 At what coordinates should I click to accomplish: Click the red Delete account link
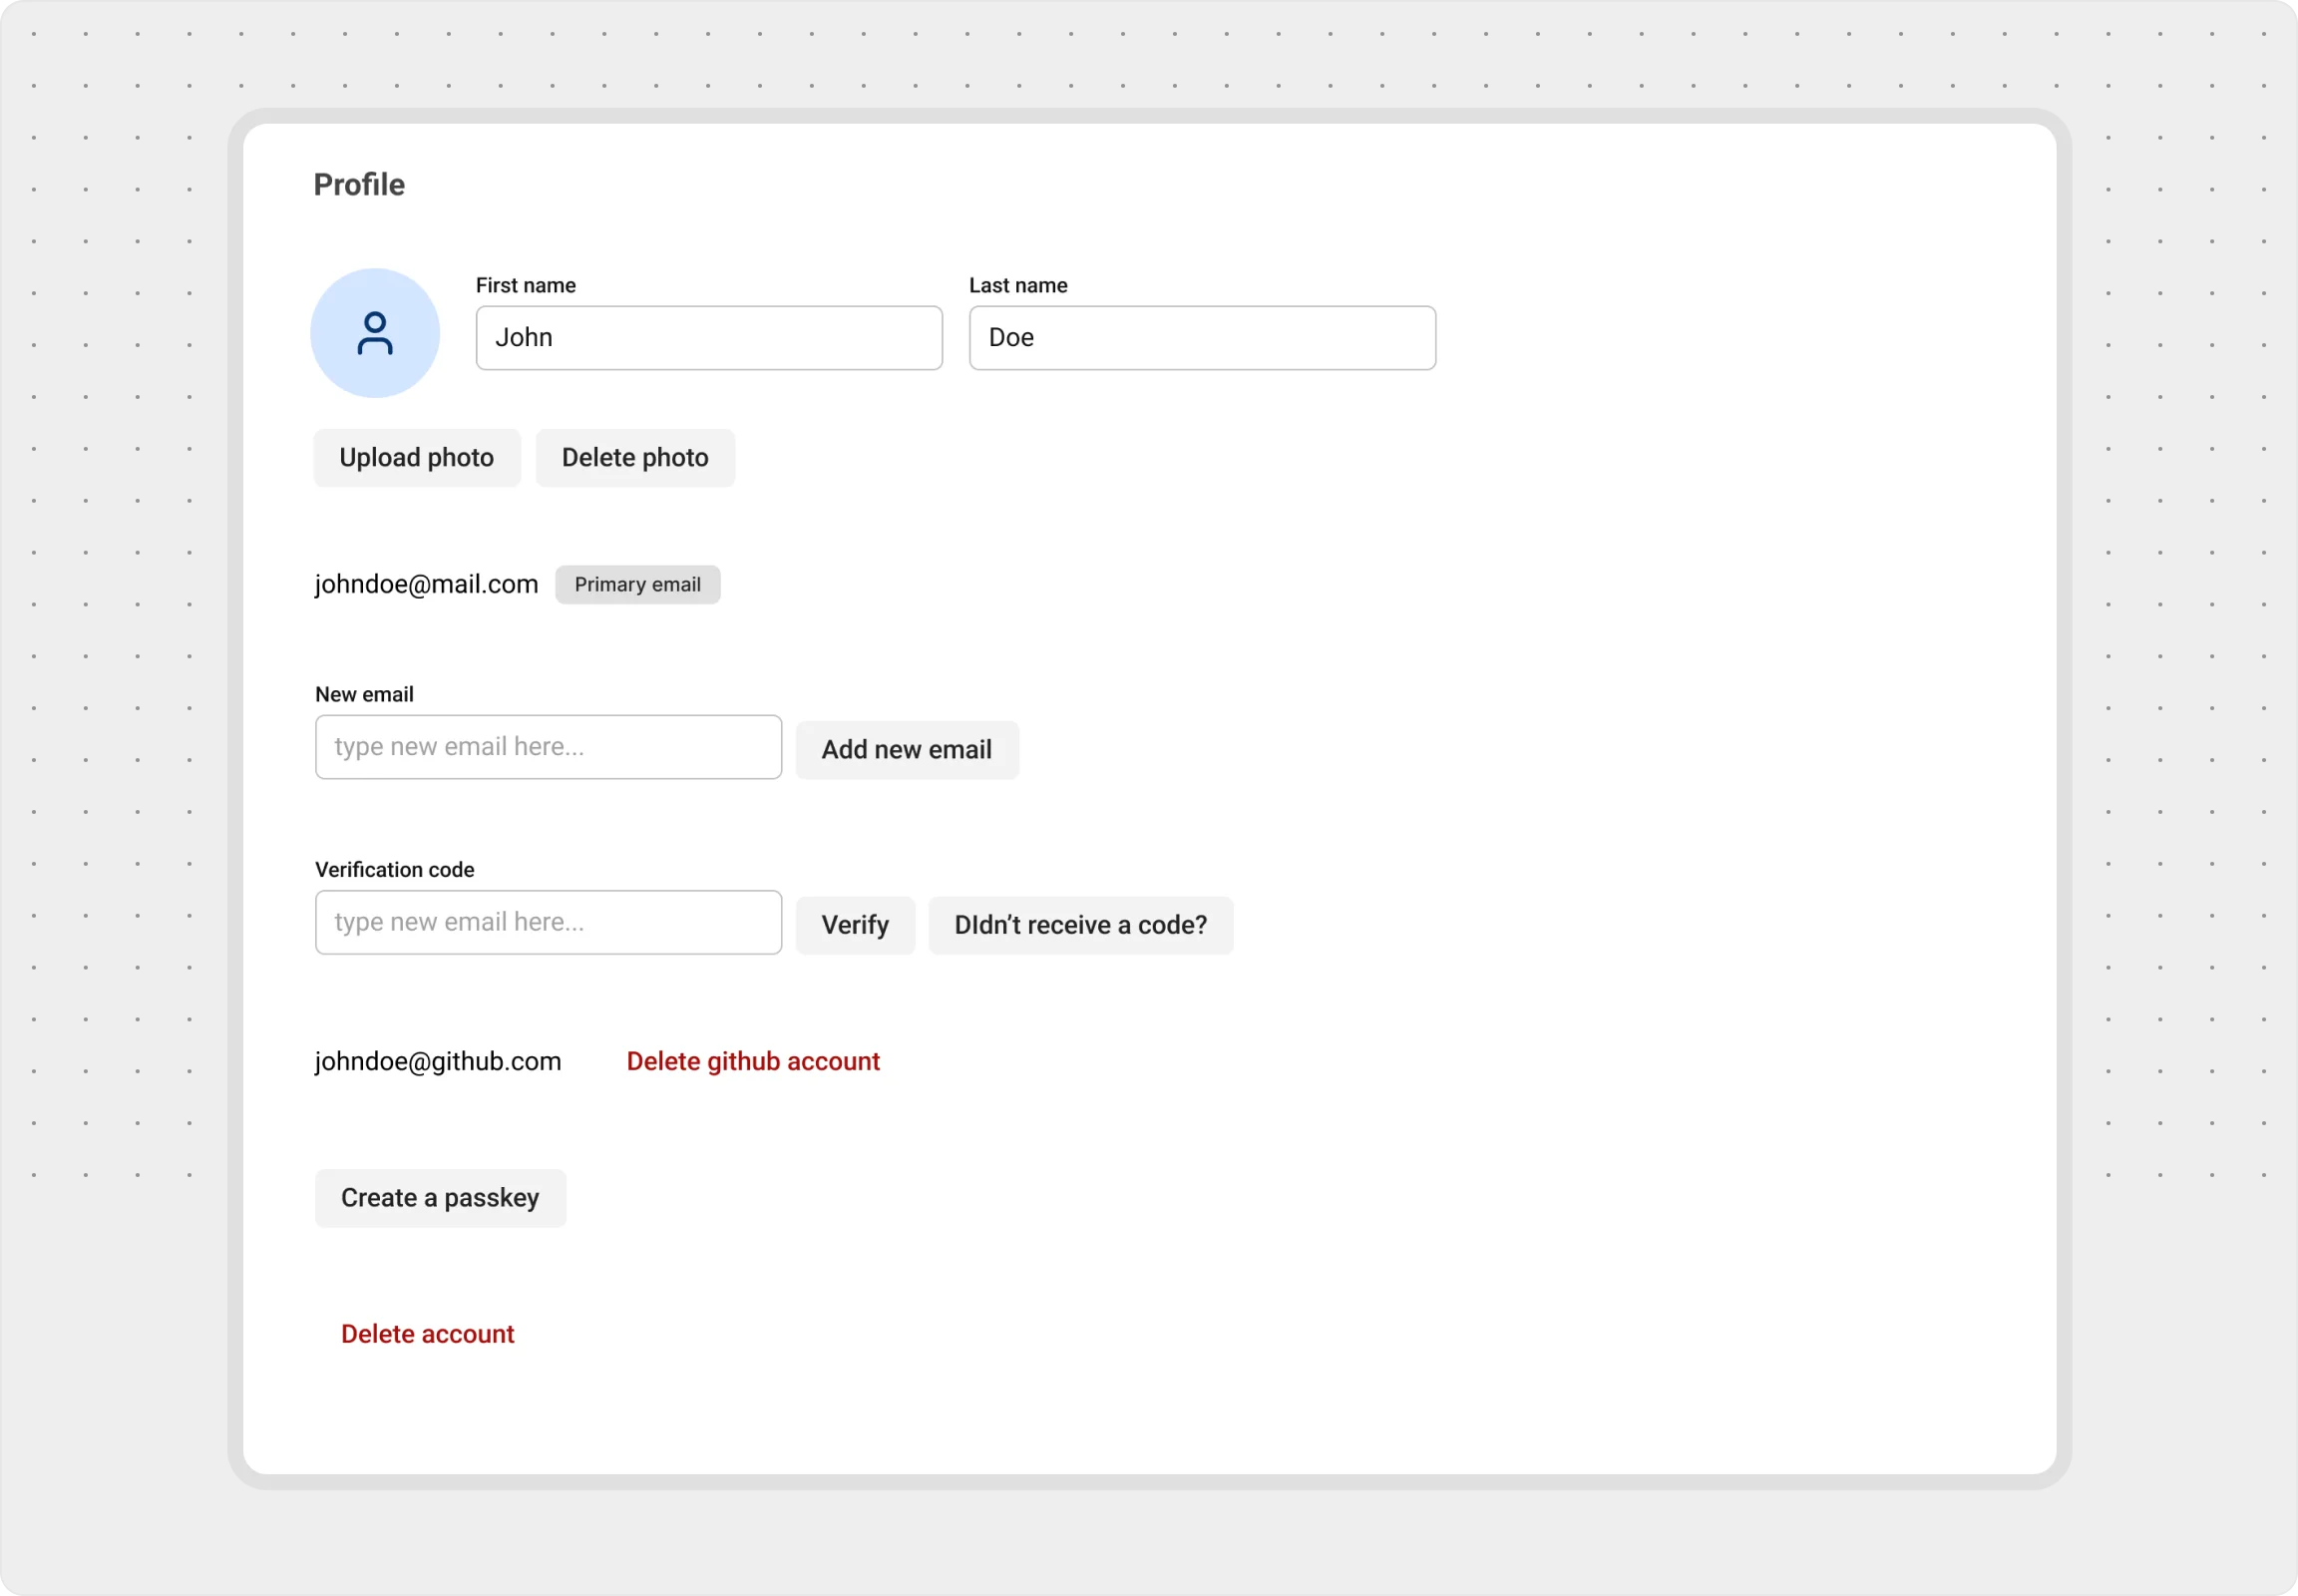tap(427, 1334)
